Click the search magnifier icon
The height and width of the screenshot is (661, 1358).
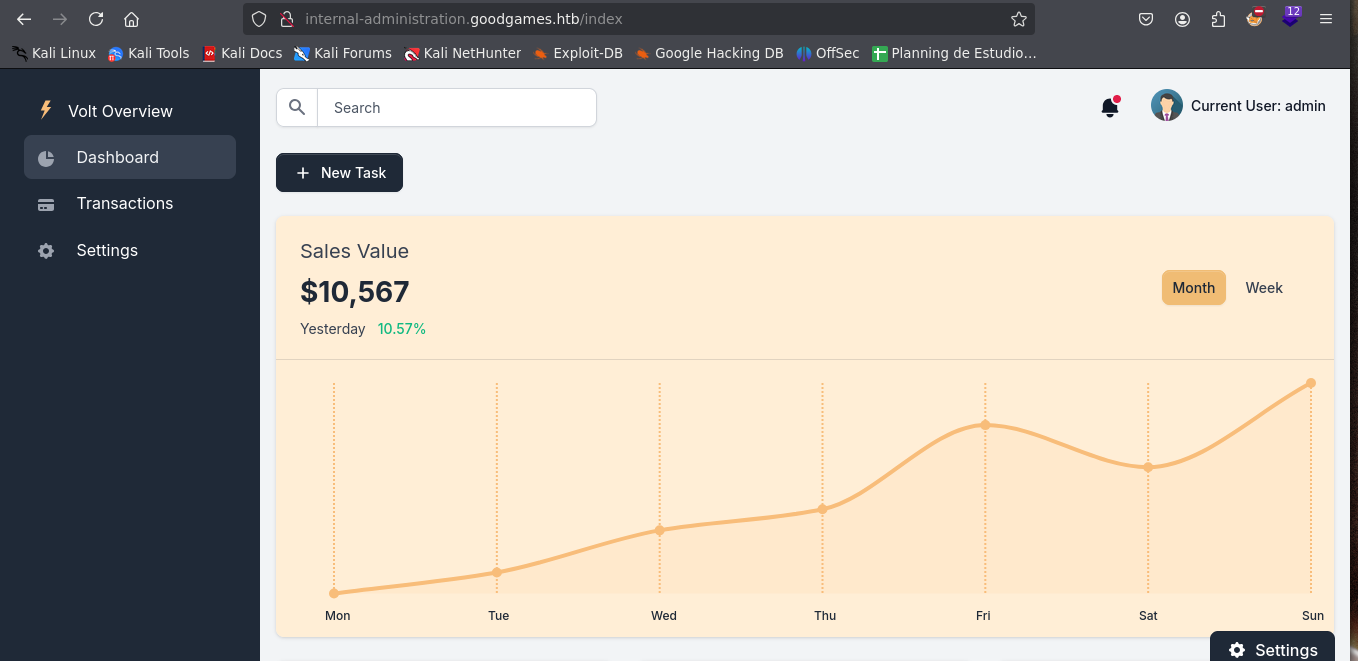pyautogui.click(x=297, y=108)
